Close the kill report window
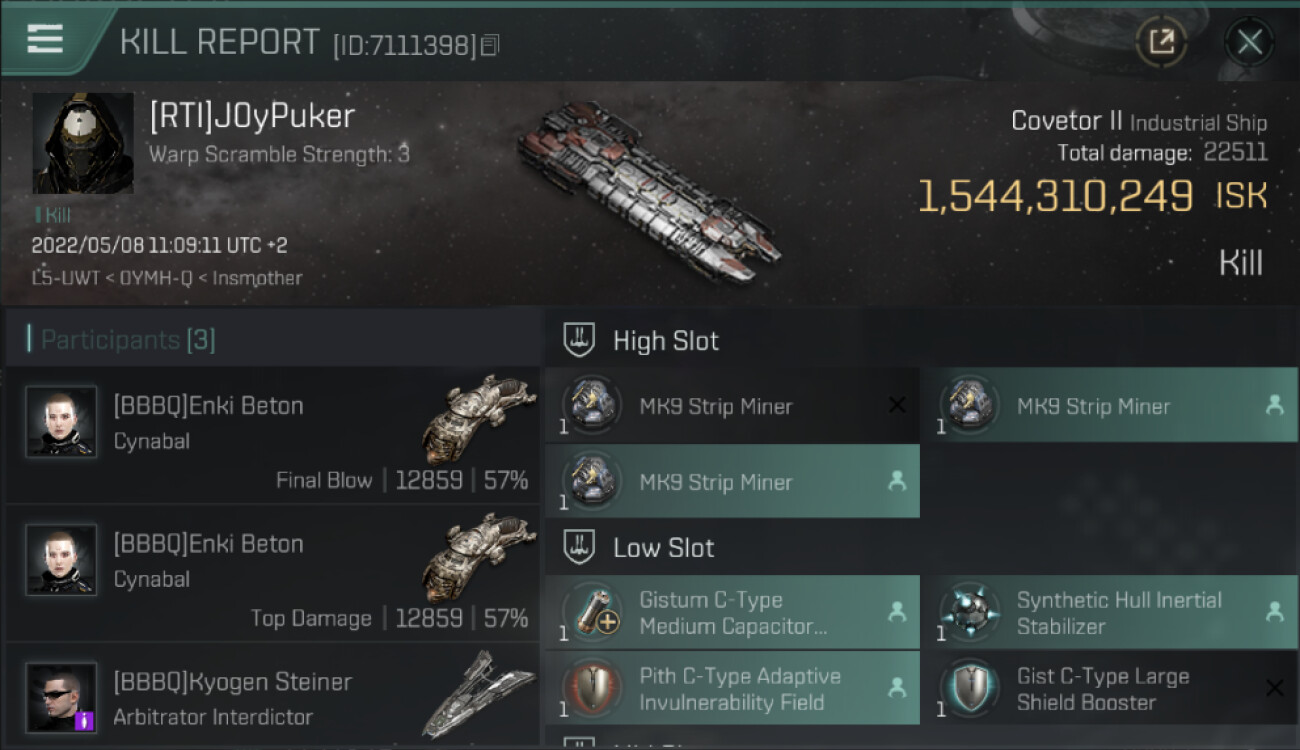This screenshot has width=1300, height=750. click(1249, 42)
